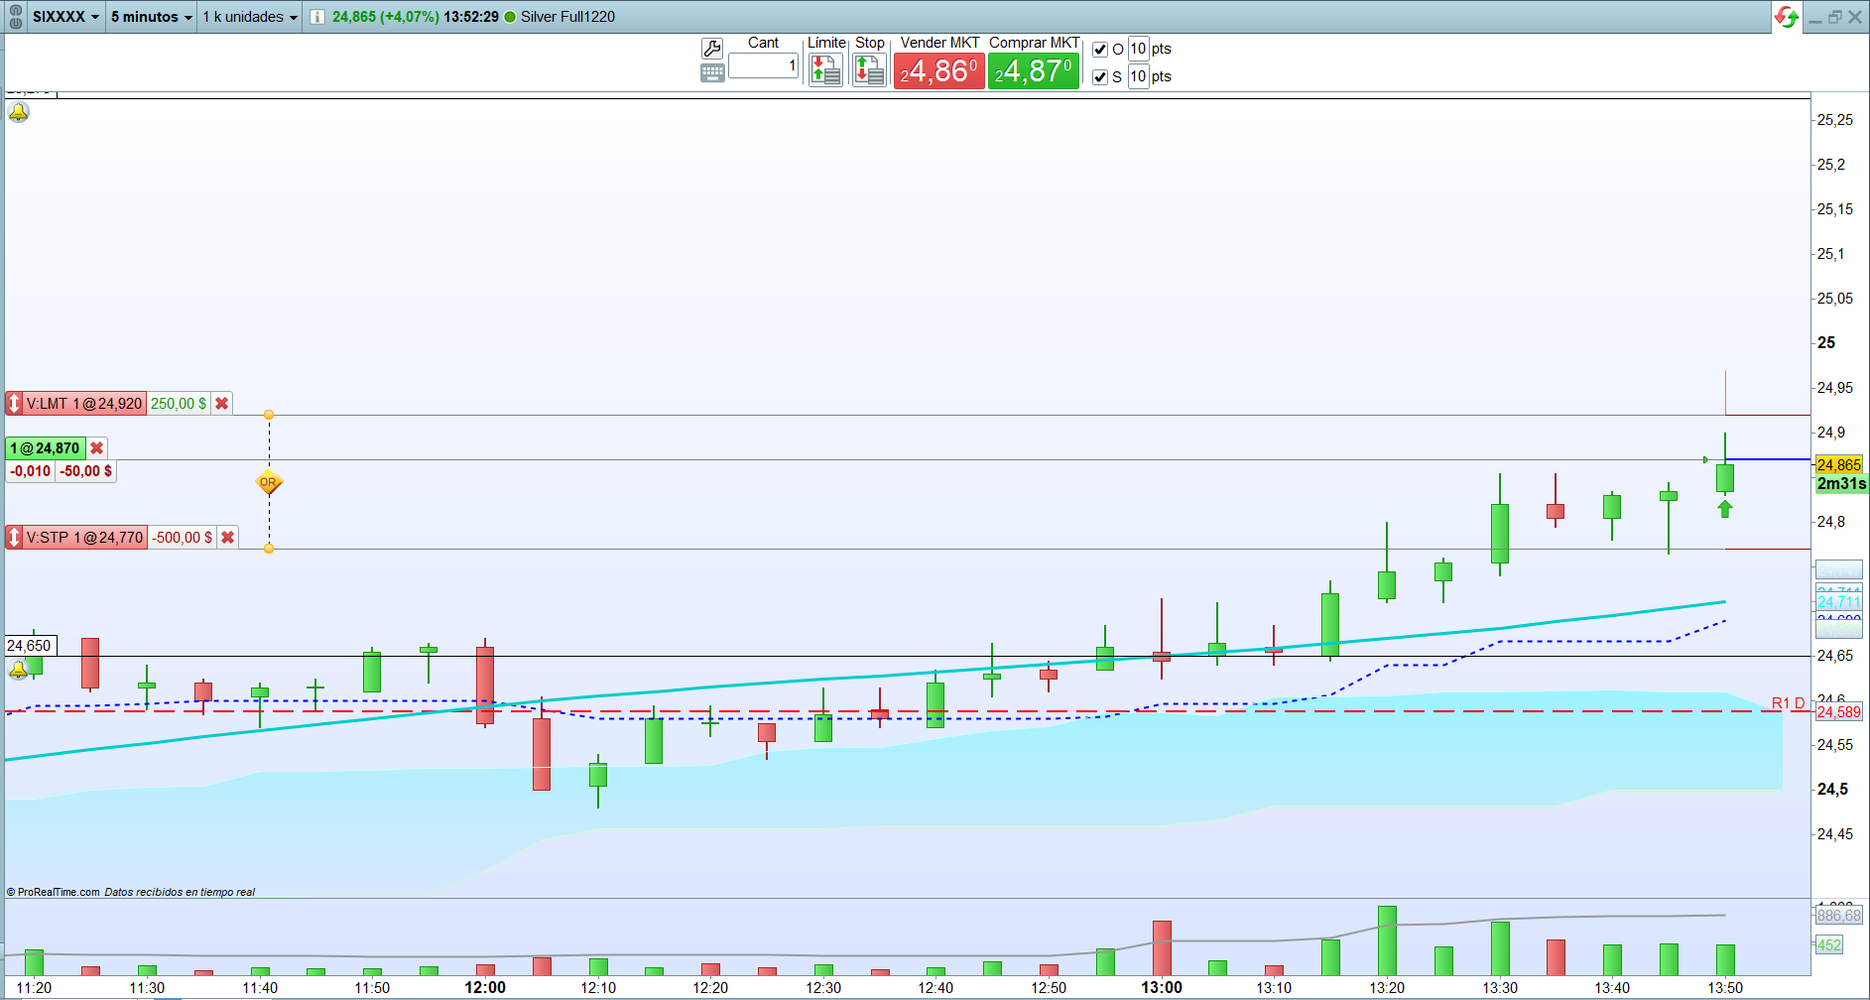Click the 12:00 time axis label
This screenshot has height=1000, width=1870.
click(485, 988)
